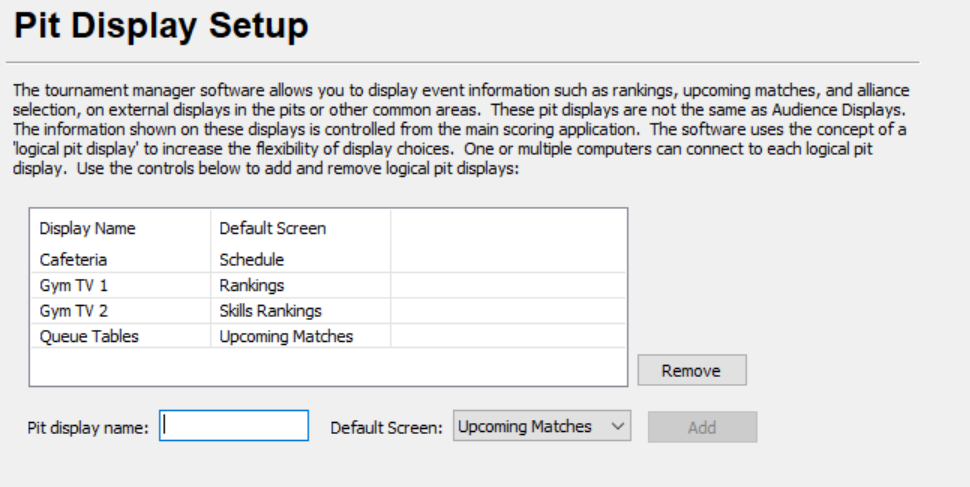
Task: Click empty third column cell in Cafeteria row
Action: pyautogui.click(x=507, y=260)
